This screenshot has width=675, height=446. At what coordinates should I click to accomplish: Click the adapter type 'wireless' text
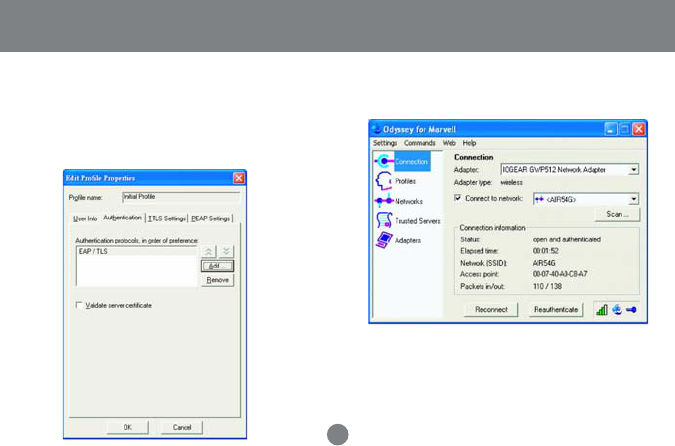511,183
